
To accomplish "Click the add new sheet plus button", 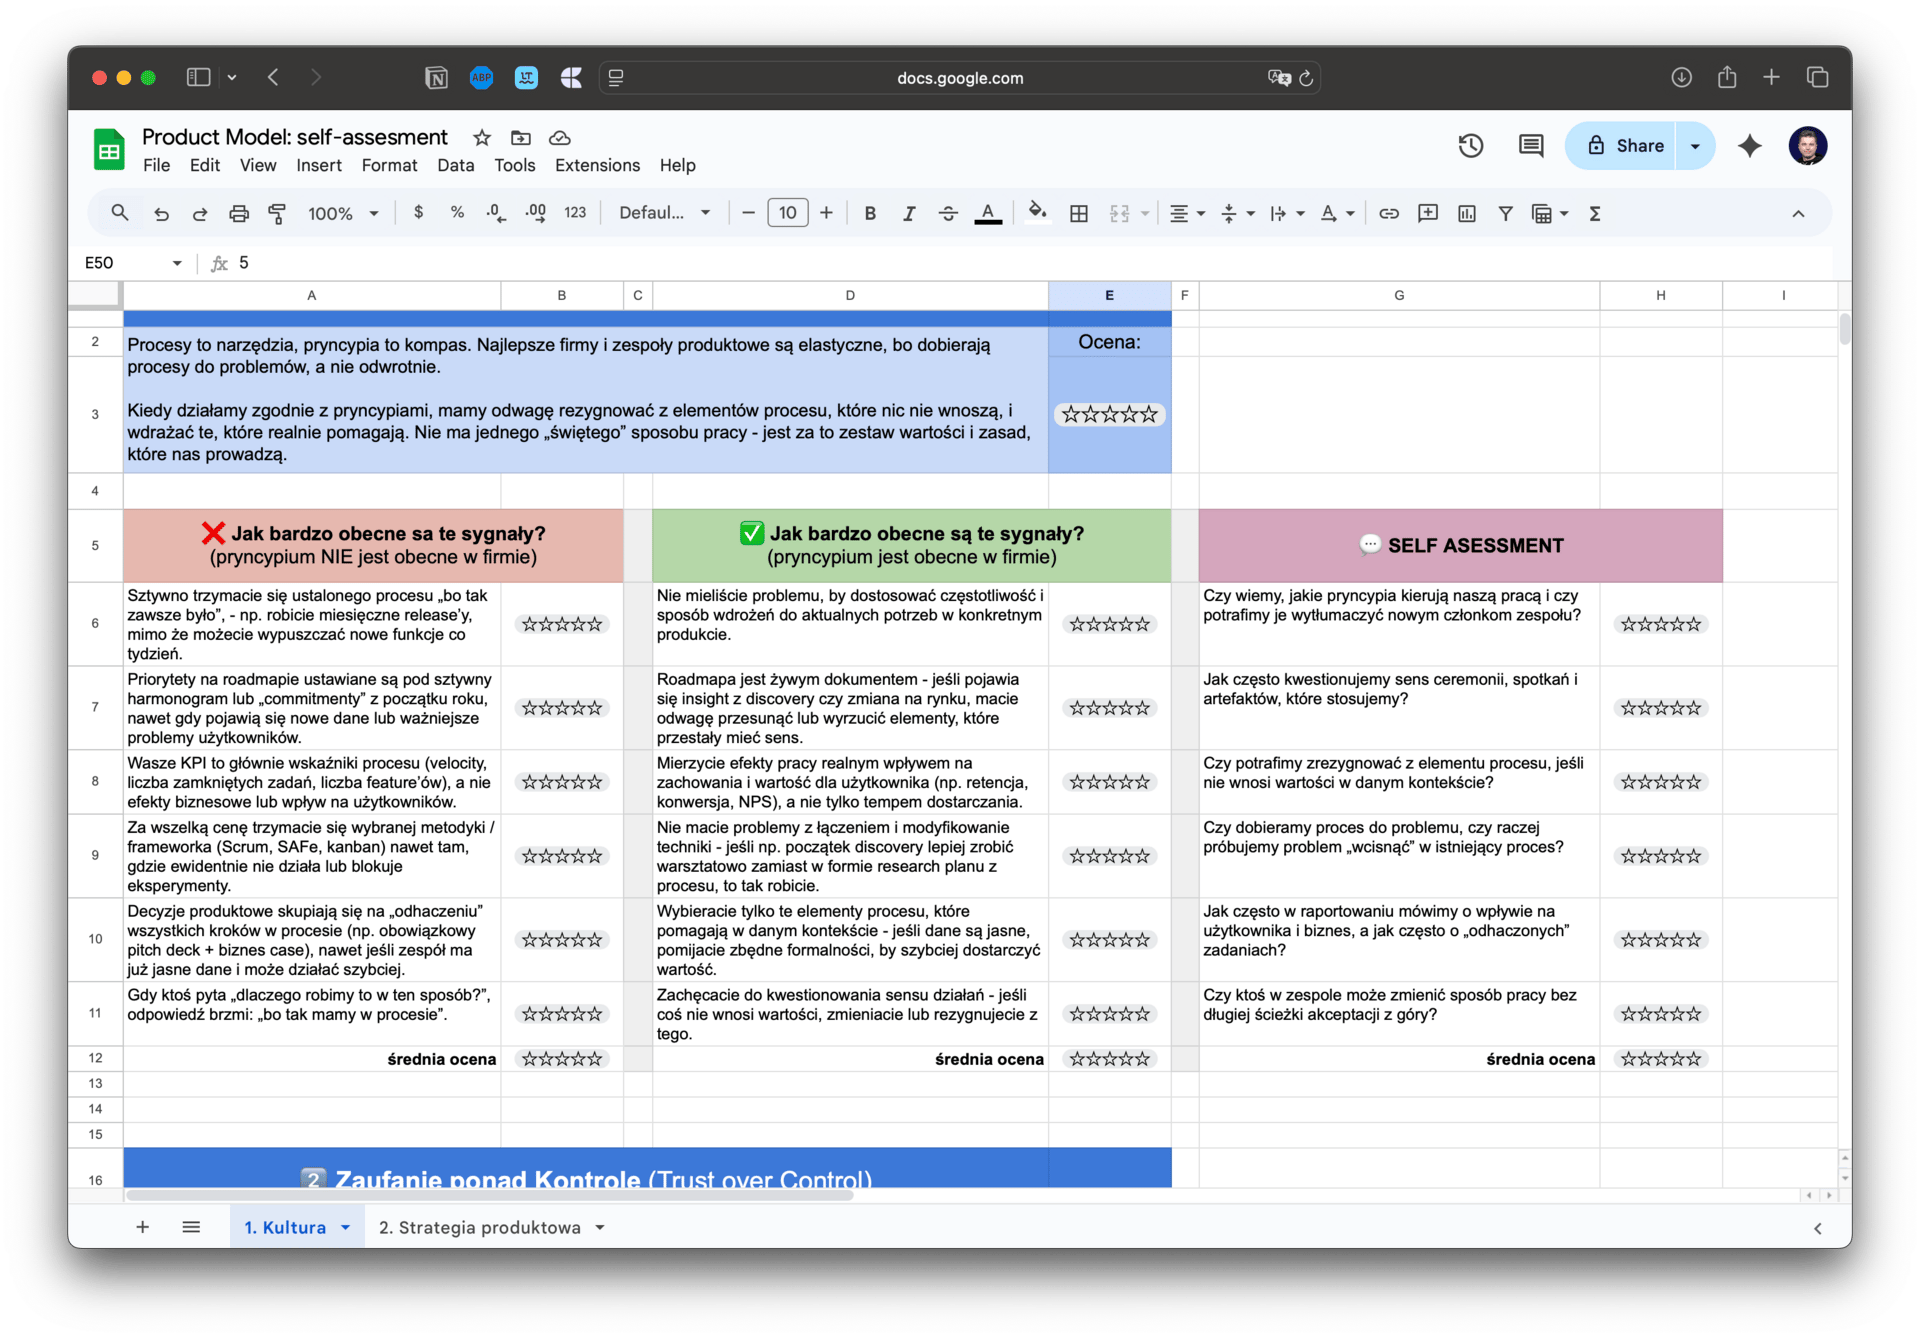I will pos(142,1227).
